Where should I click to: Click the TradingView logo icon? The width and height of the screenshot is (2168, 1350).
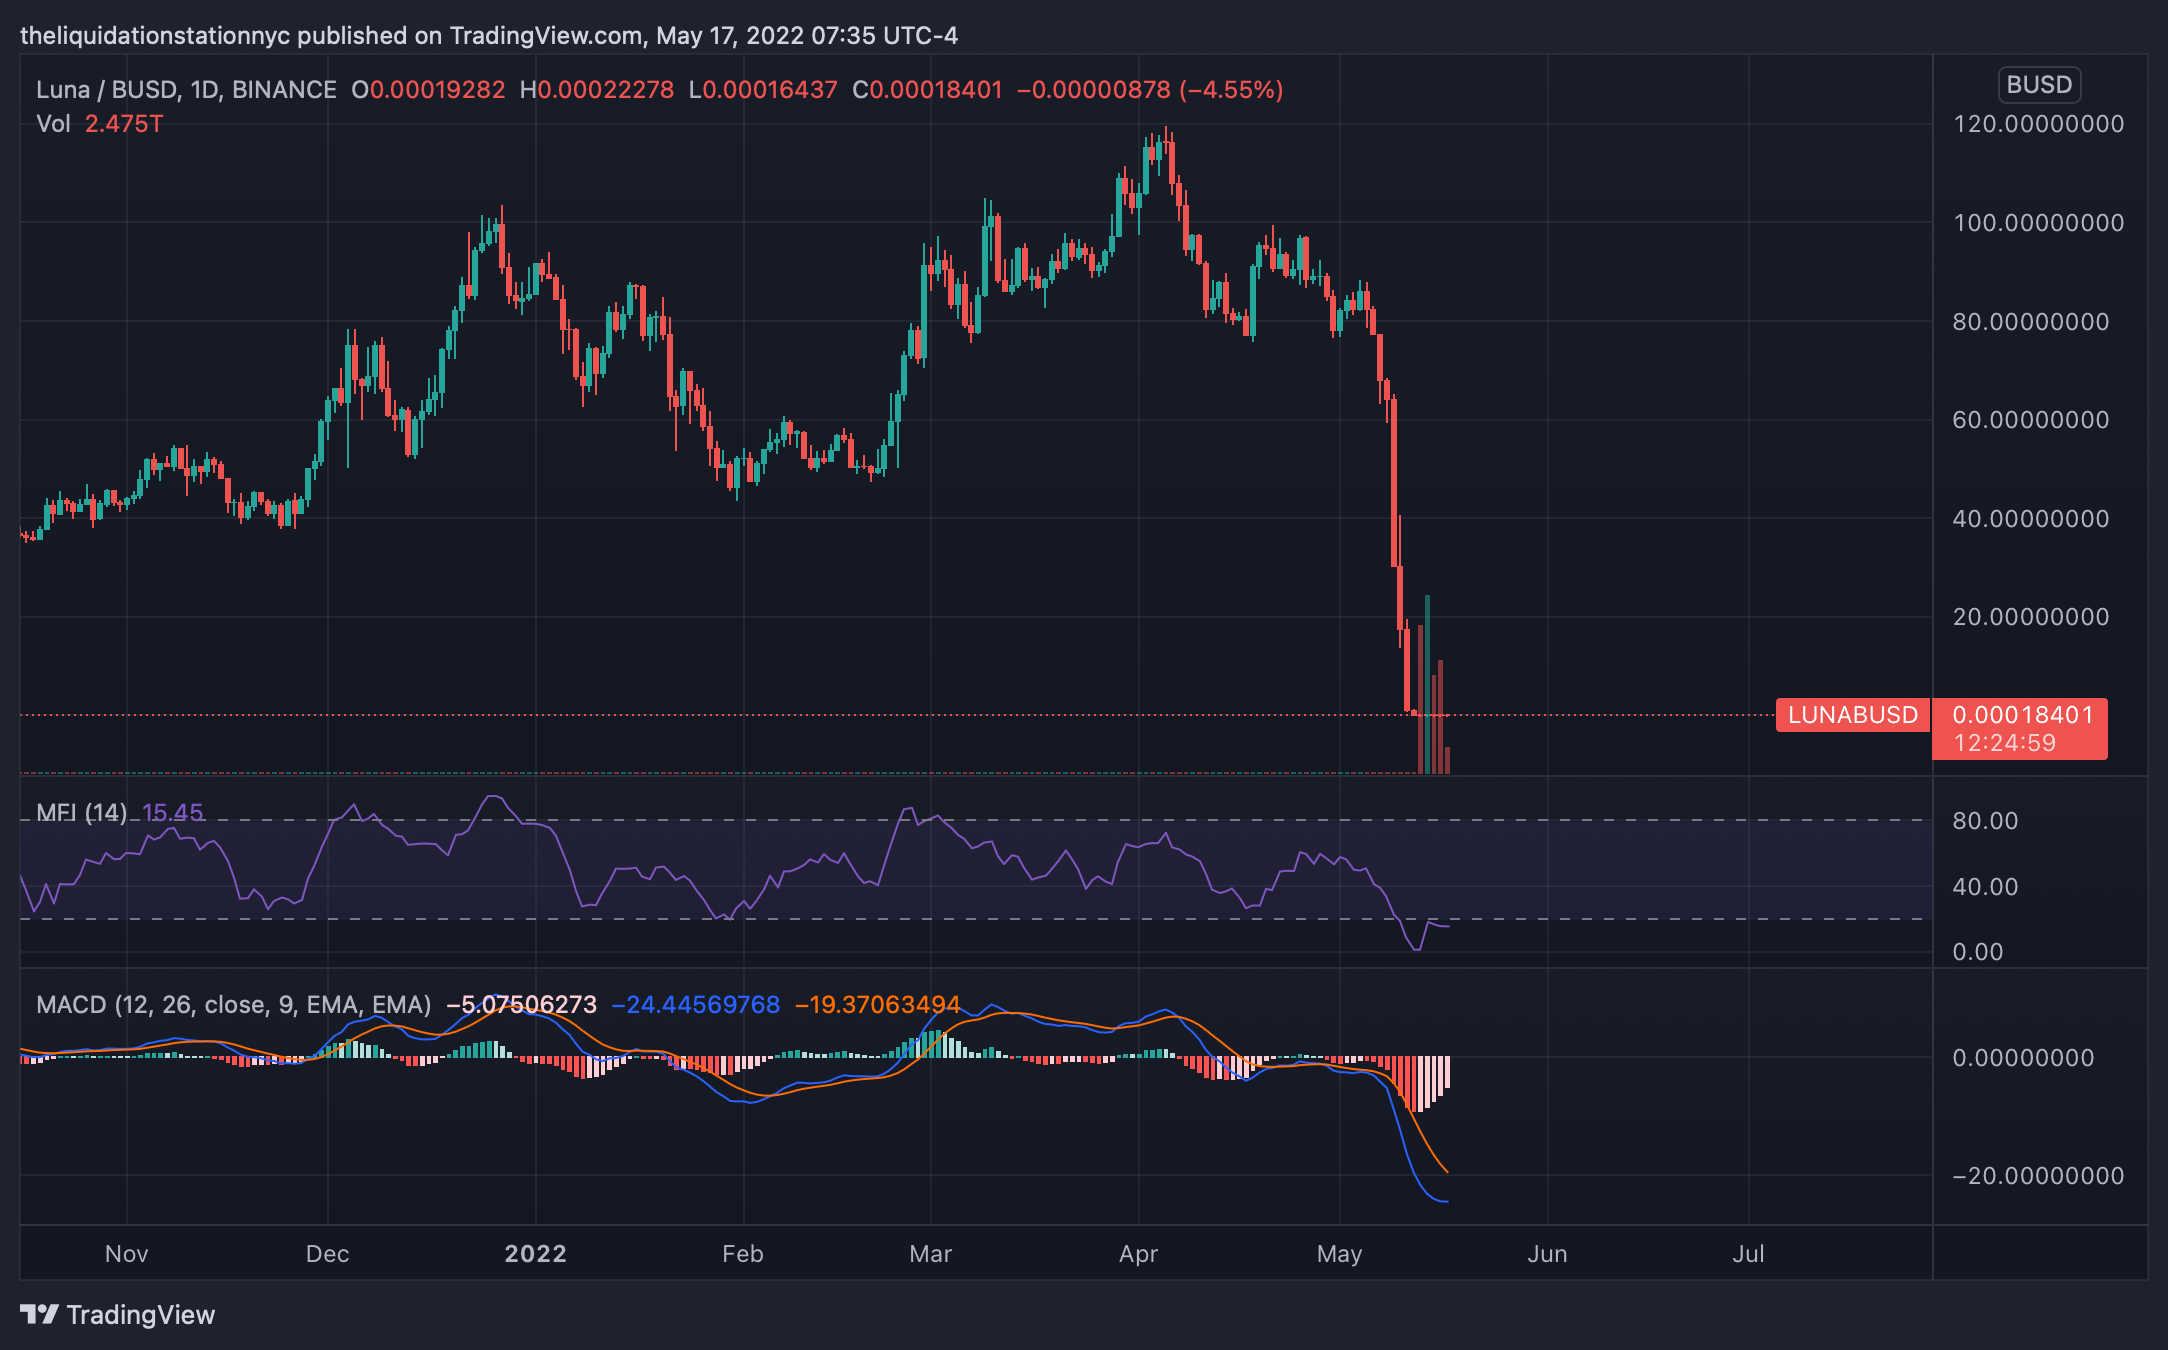tap(40, 1314)
